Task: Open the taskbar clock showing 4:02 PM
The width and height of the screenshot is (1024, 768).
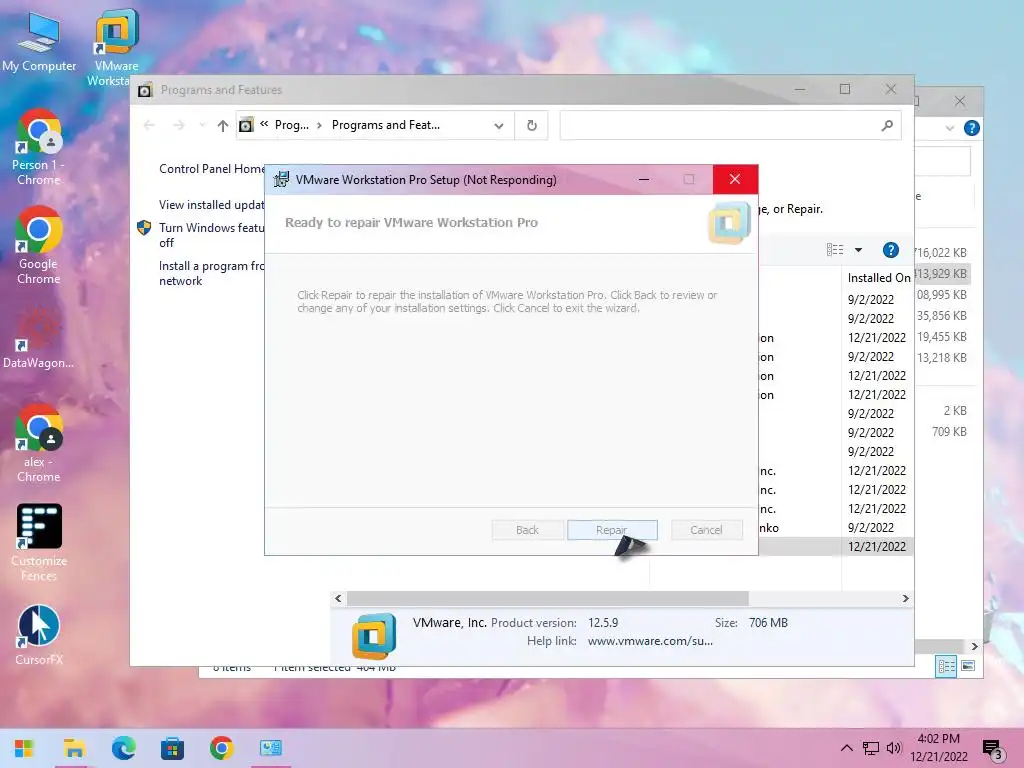Action: [938, 747]
